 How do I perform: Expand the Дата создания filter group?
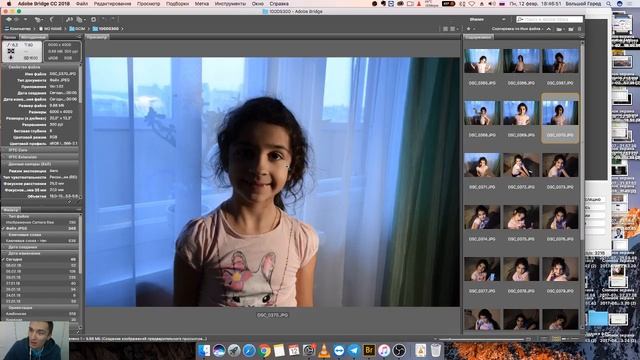(x=41, y=247)
